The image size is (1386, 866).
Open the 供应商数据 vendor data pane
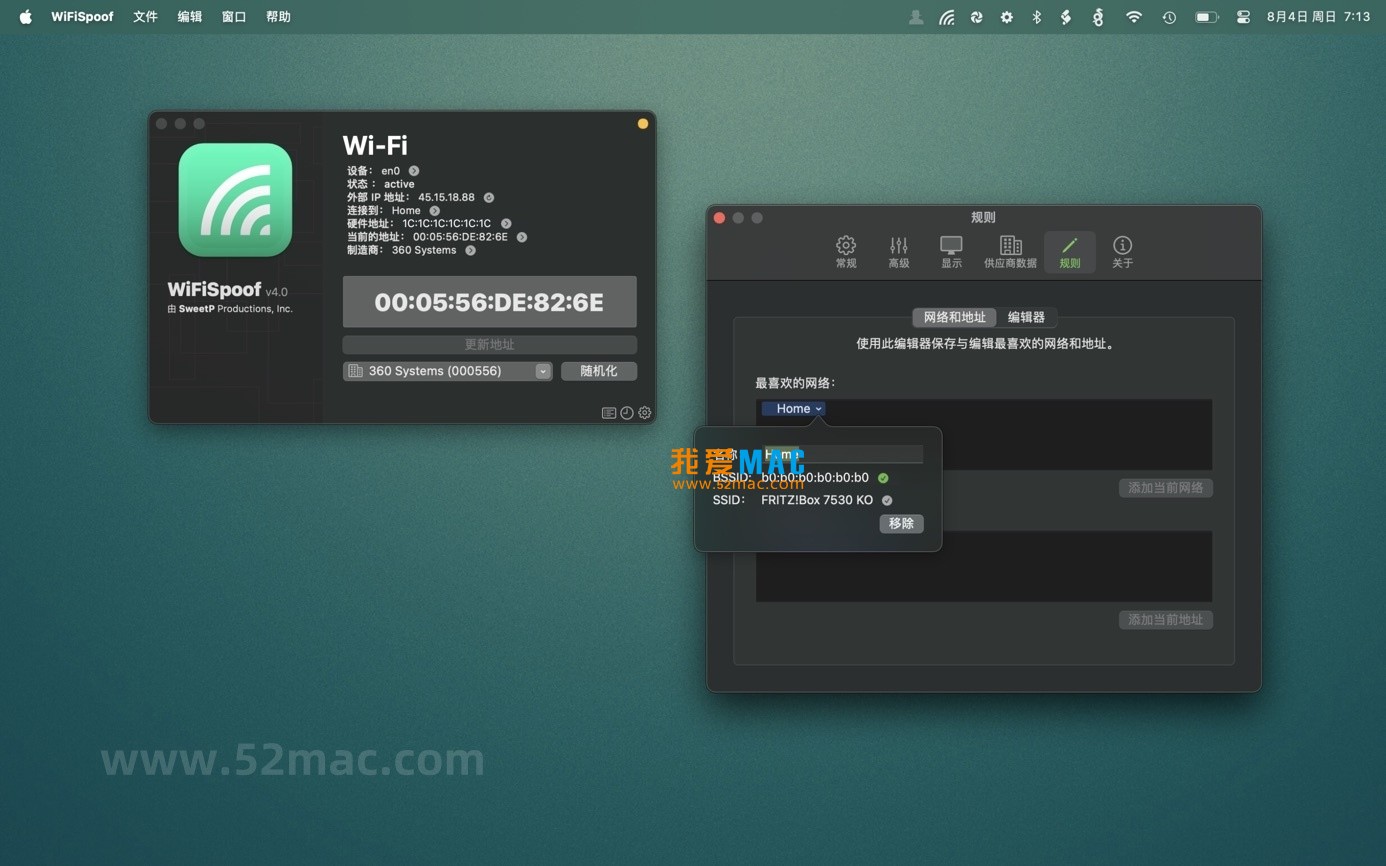[x=1010, y=252]
